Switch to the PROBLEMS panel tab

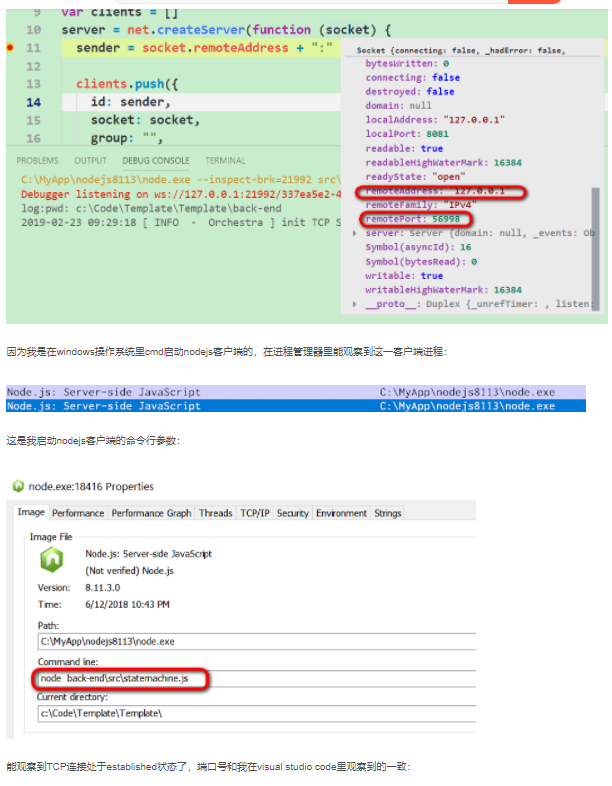click(x=38, y=160)
